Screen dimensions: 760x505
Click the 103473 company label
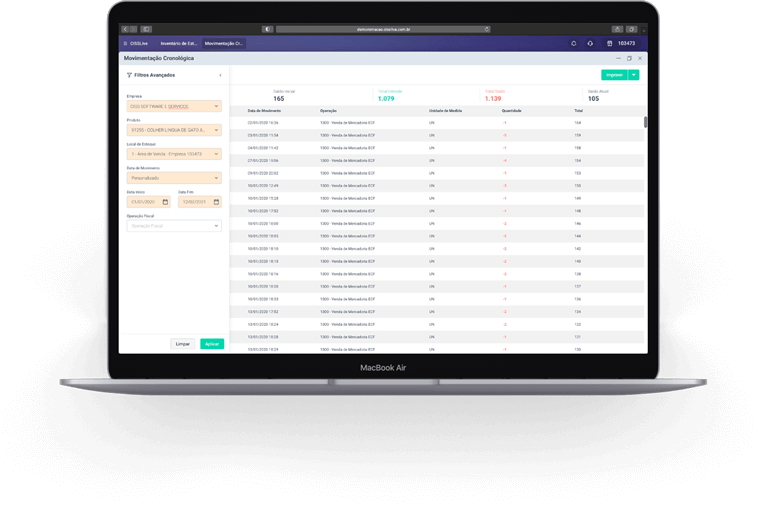point(626,44)
